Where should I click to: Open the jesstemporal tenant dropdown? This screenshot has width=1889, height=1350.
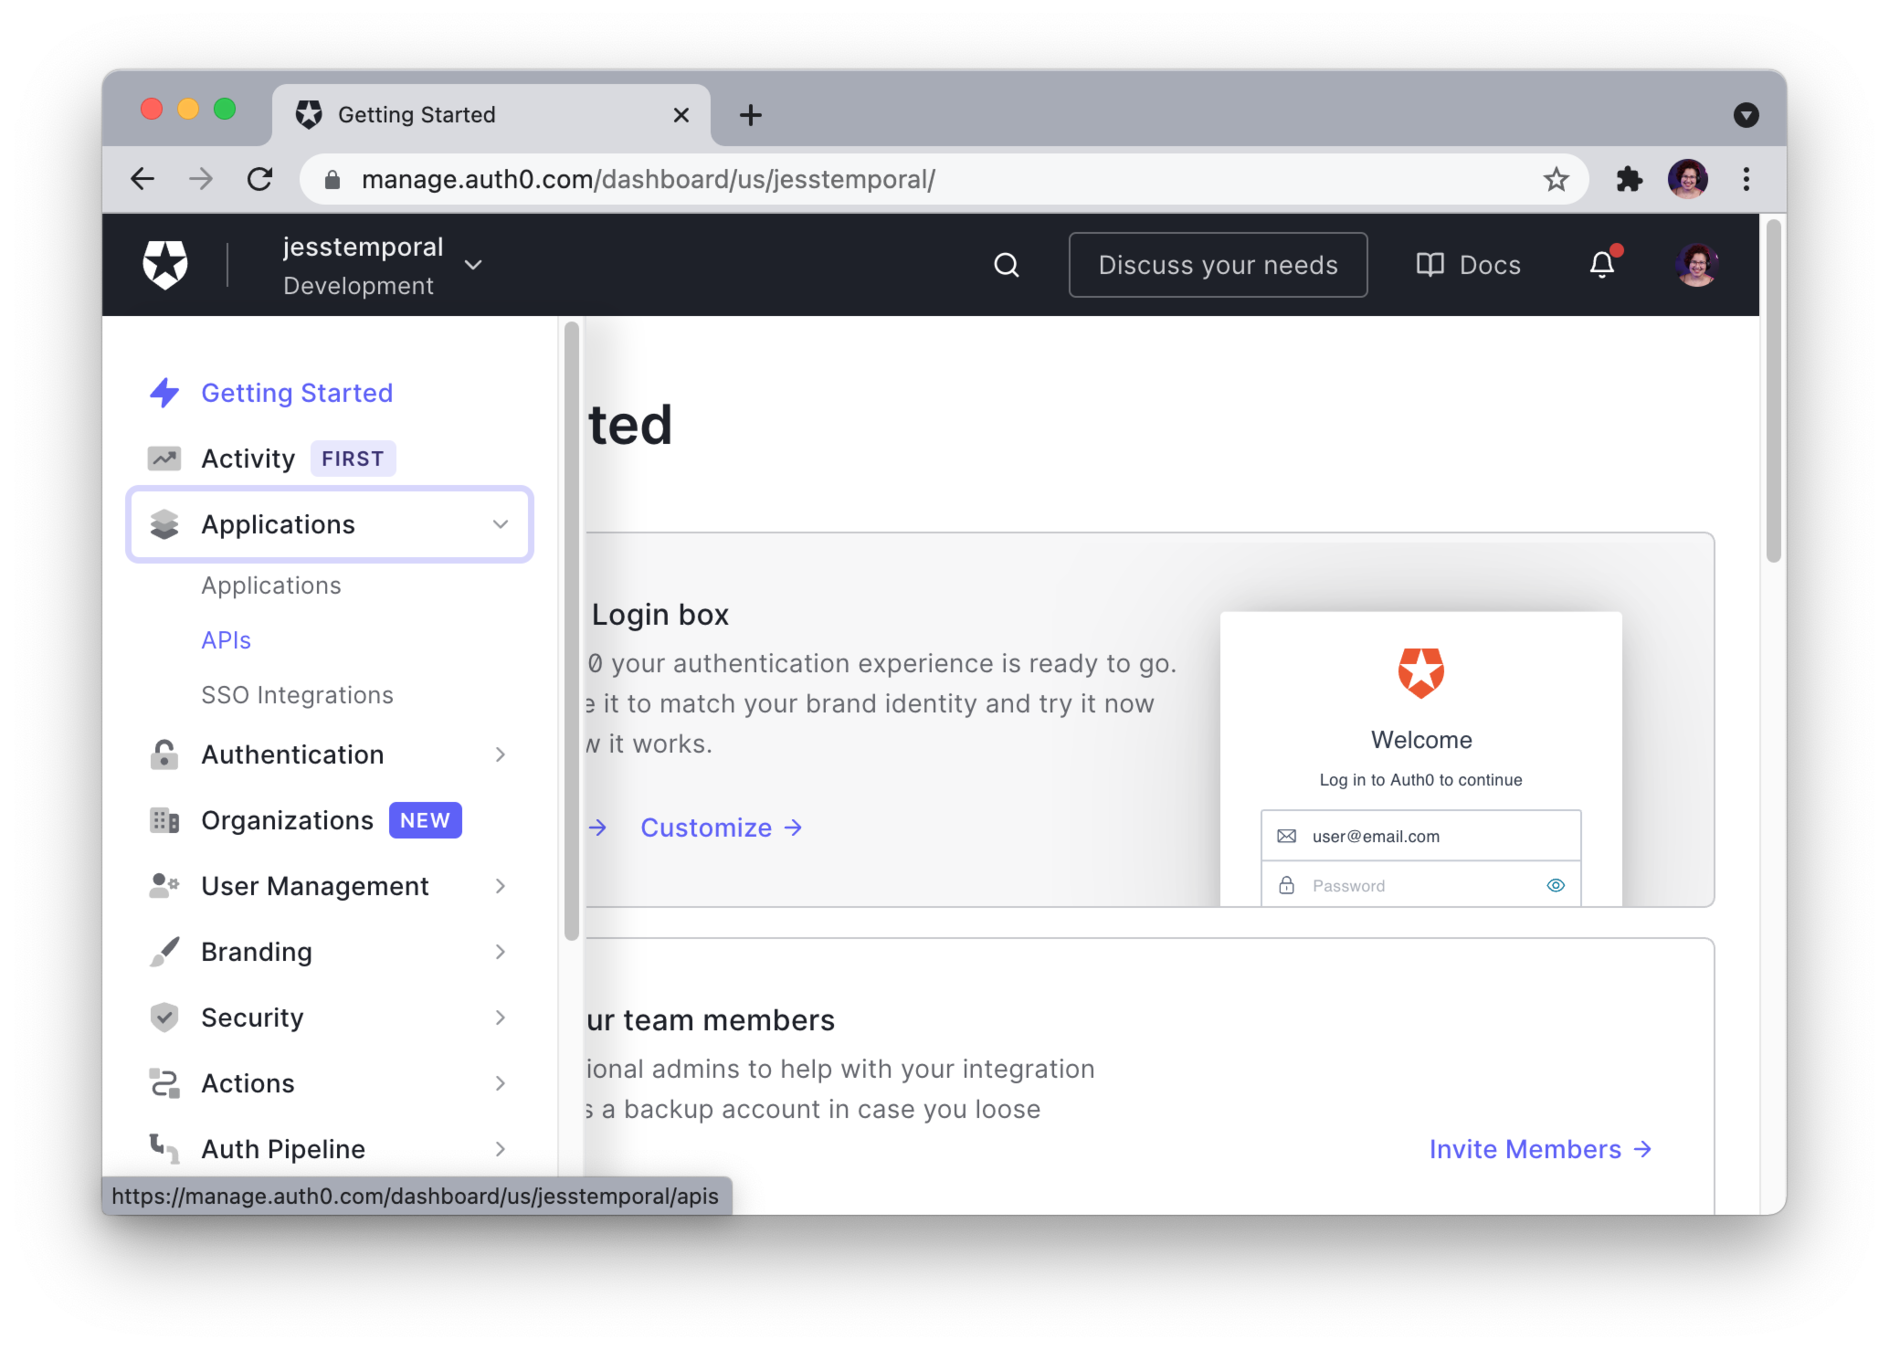pos(383,265)
